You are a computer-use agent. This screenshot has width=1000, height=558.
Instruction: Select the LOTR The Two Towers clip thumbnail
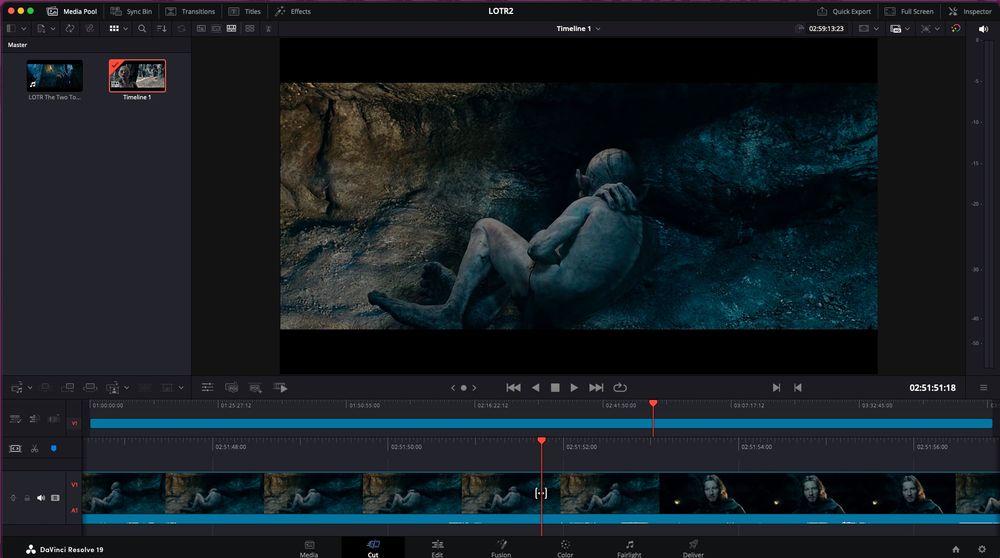click(x=54, y=75)
